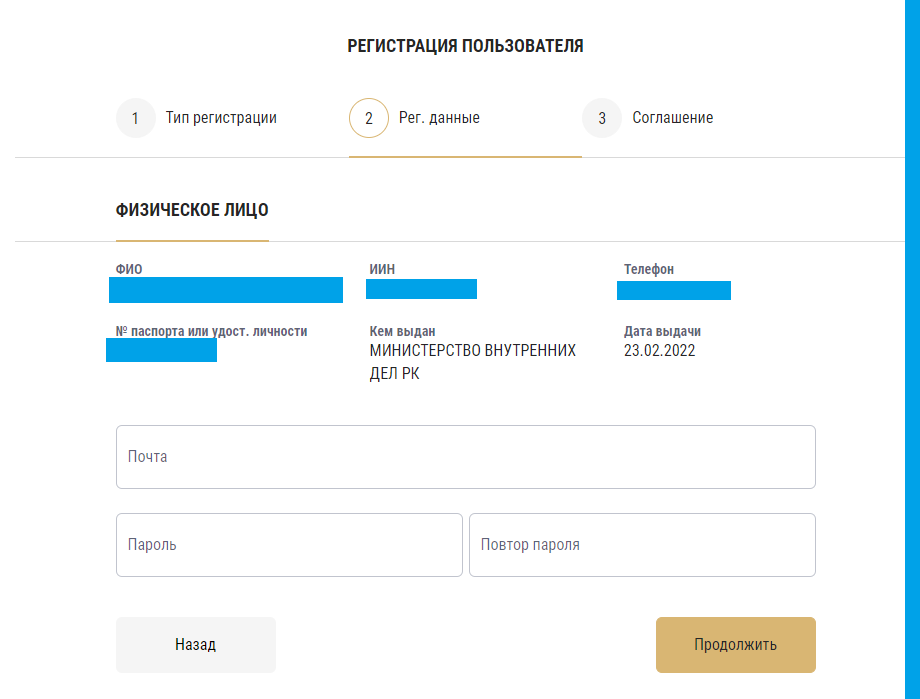Viewport: 920px width, 699px height.
Task: Click the passport number highlighted value
Action: click(161, 350)
